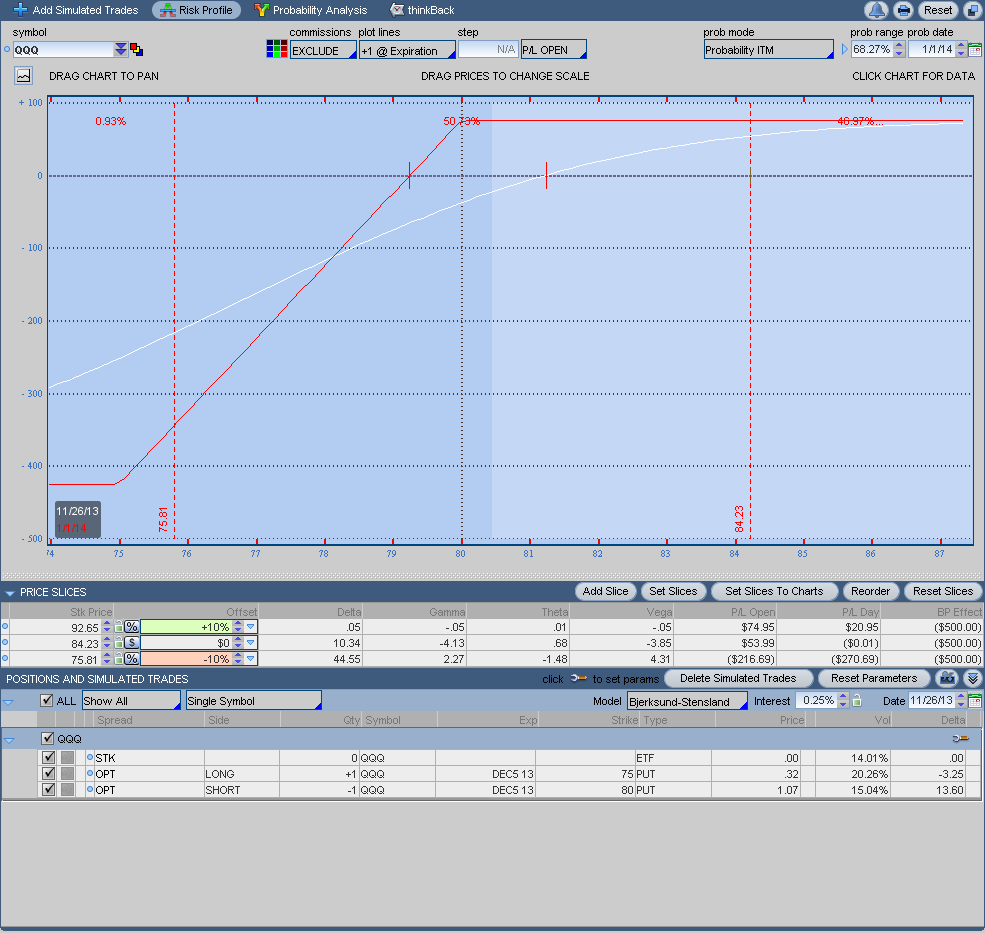The height and width of the screenshot is (933, 985).
Task: Click the Add Slice button
Action: tap(606, 591)
